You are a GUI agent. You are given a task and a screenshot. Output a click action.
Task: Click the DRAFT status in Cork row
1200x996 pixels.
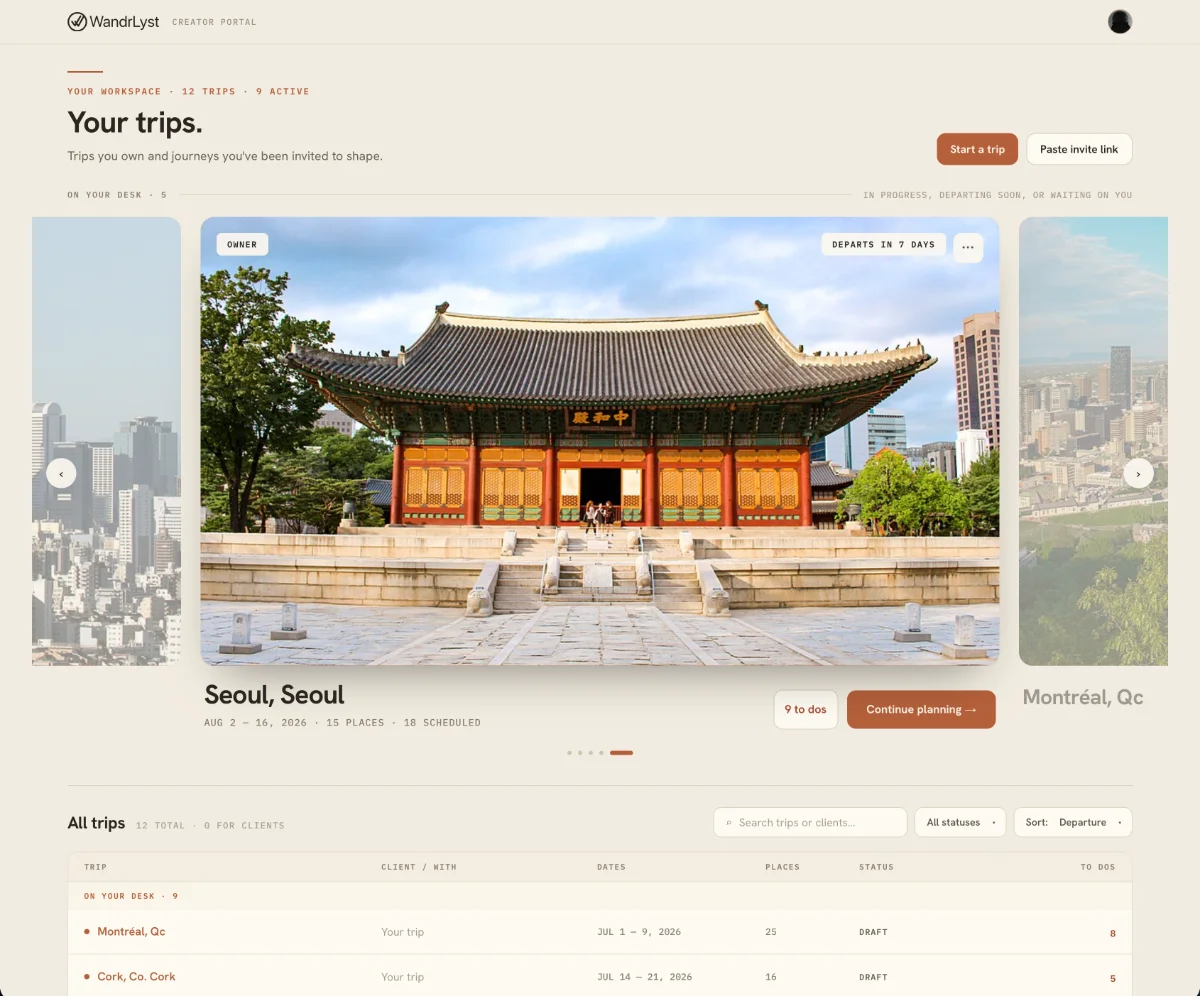coord(873,977)
